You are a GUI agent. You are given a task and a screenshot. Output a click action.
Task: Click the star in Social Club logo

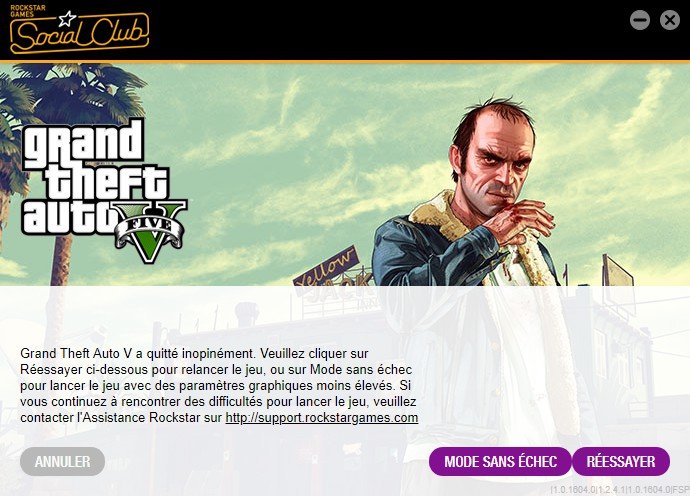(x=67, y=19)
